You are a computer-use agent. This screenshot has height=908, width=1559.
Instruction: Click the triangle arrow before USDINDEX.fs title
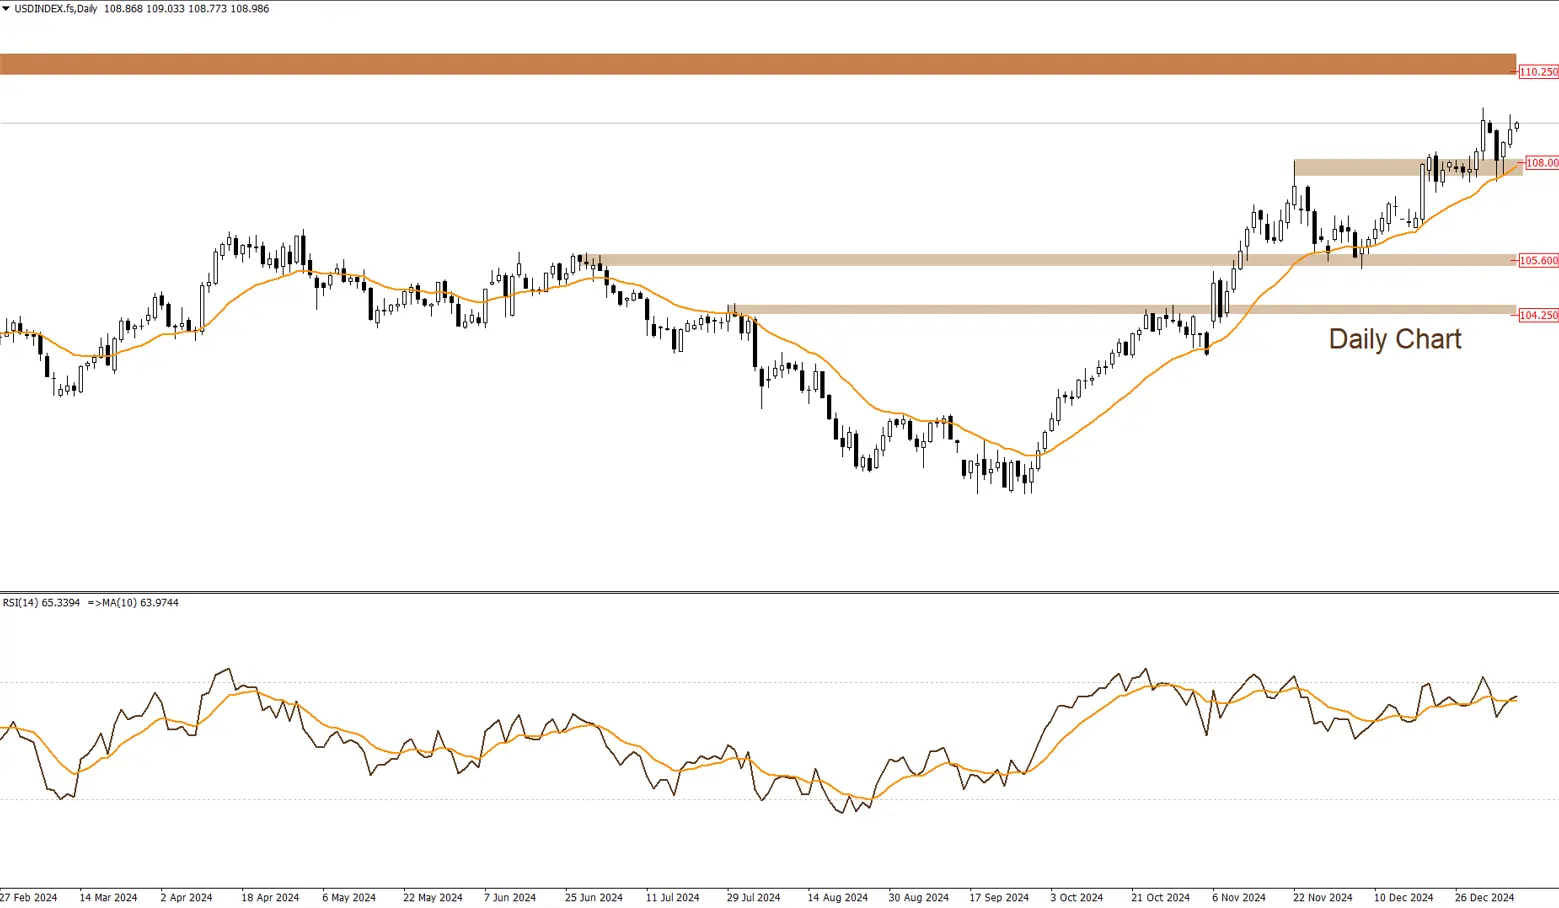(x=6, y=9)
